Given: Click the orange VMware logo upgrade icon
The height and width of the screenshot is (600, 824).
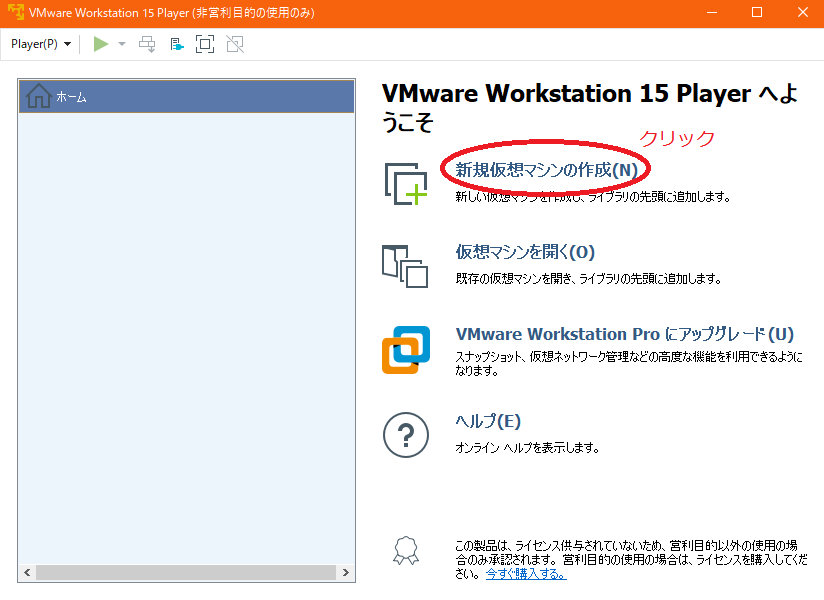Looking at the screenshot, I should click(405, 349).
